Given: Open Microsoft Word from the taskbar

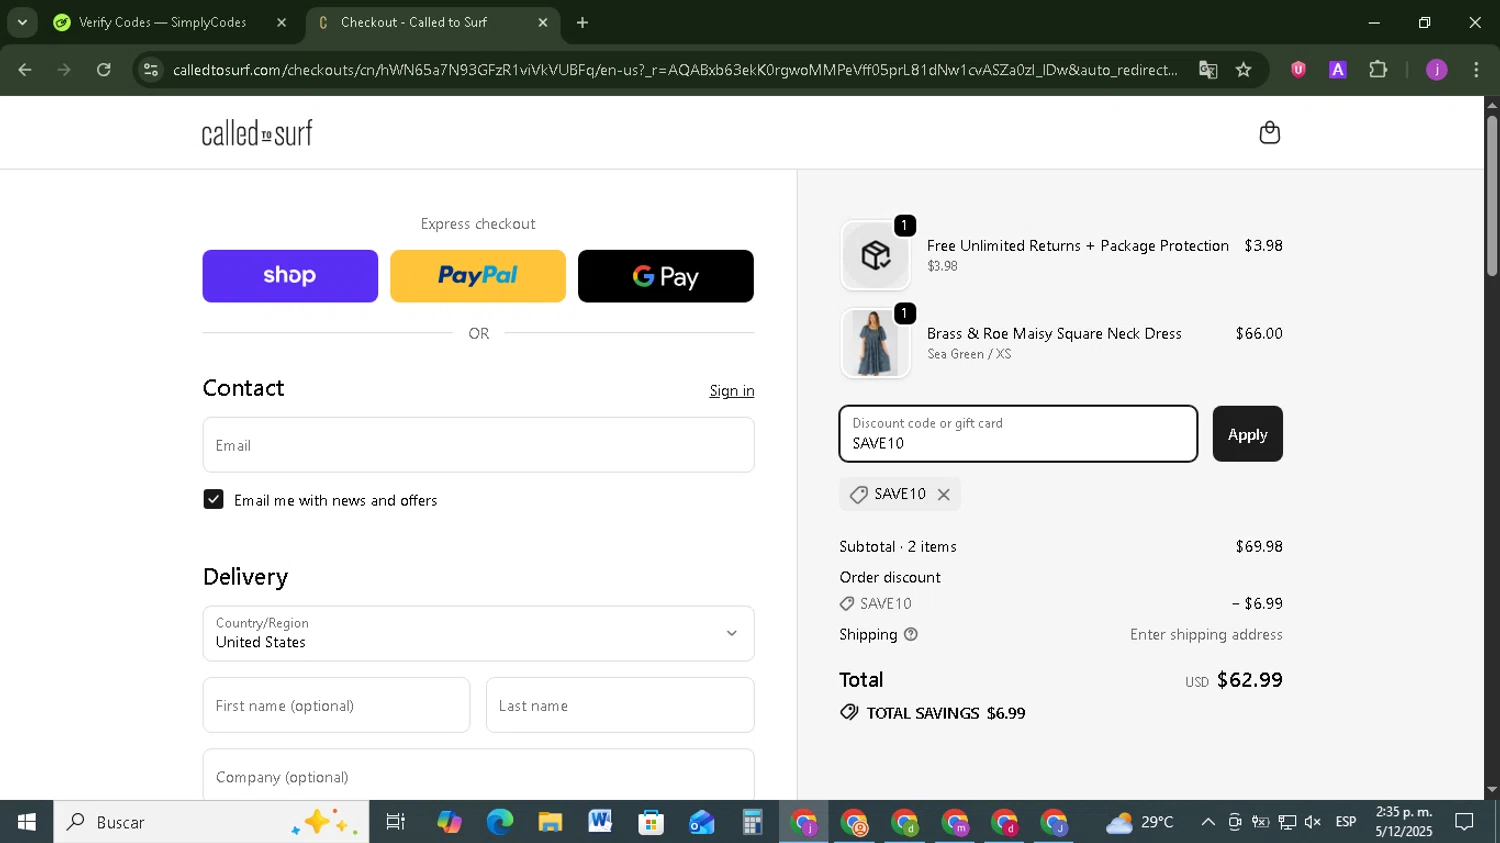Looking at the screenshot, I should (x=600, y=822).
